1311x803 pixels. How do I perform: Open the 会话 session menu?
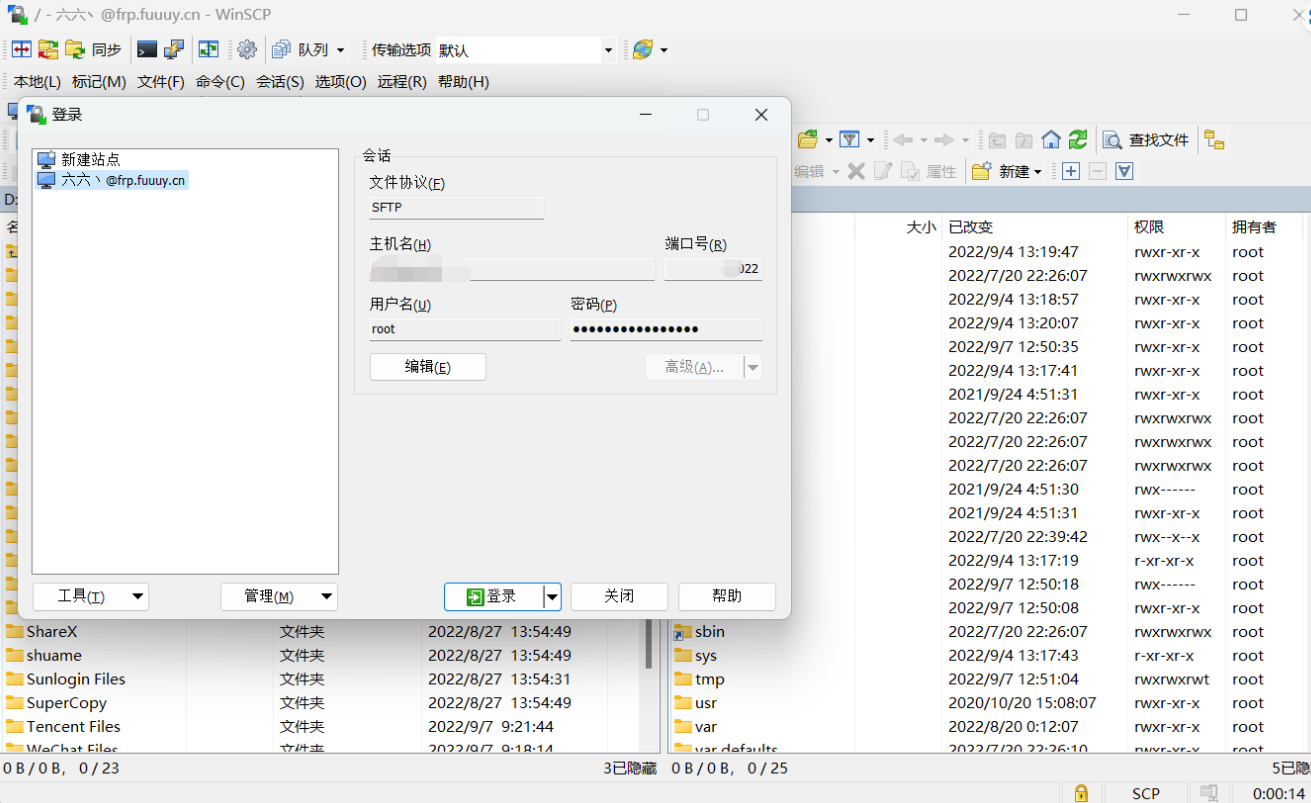(280, 82)
